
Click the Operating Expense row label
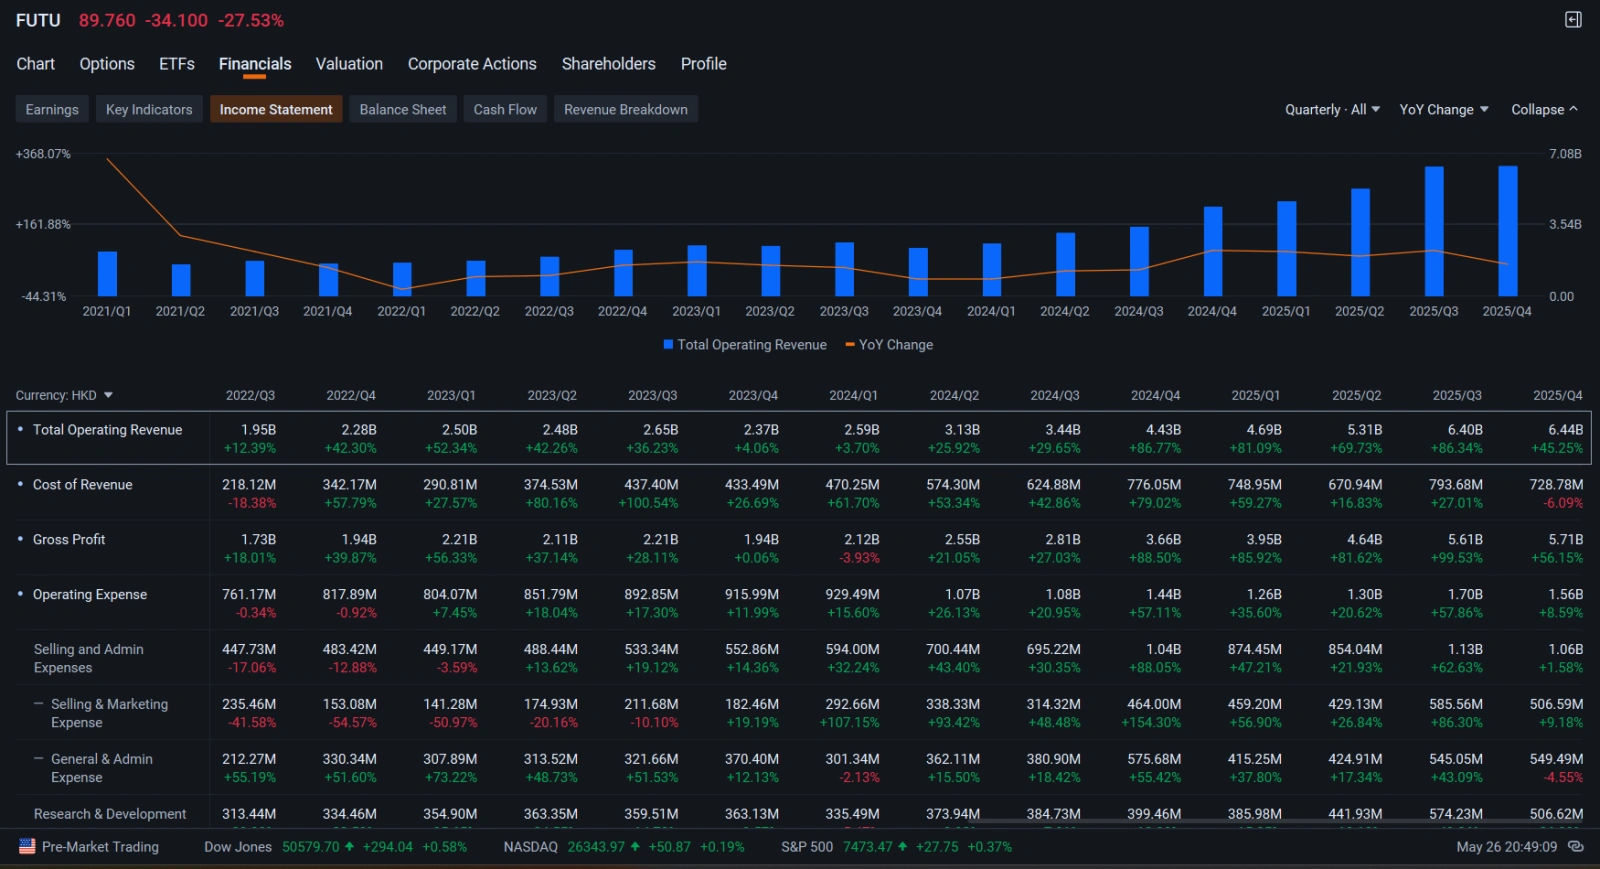[90, 594]
